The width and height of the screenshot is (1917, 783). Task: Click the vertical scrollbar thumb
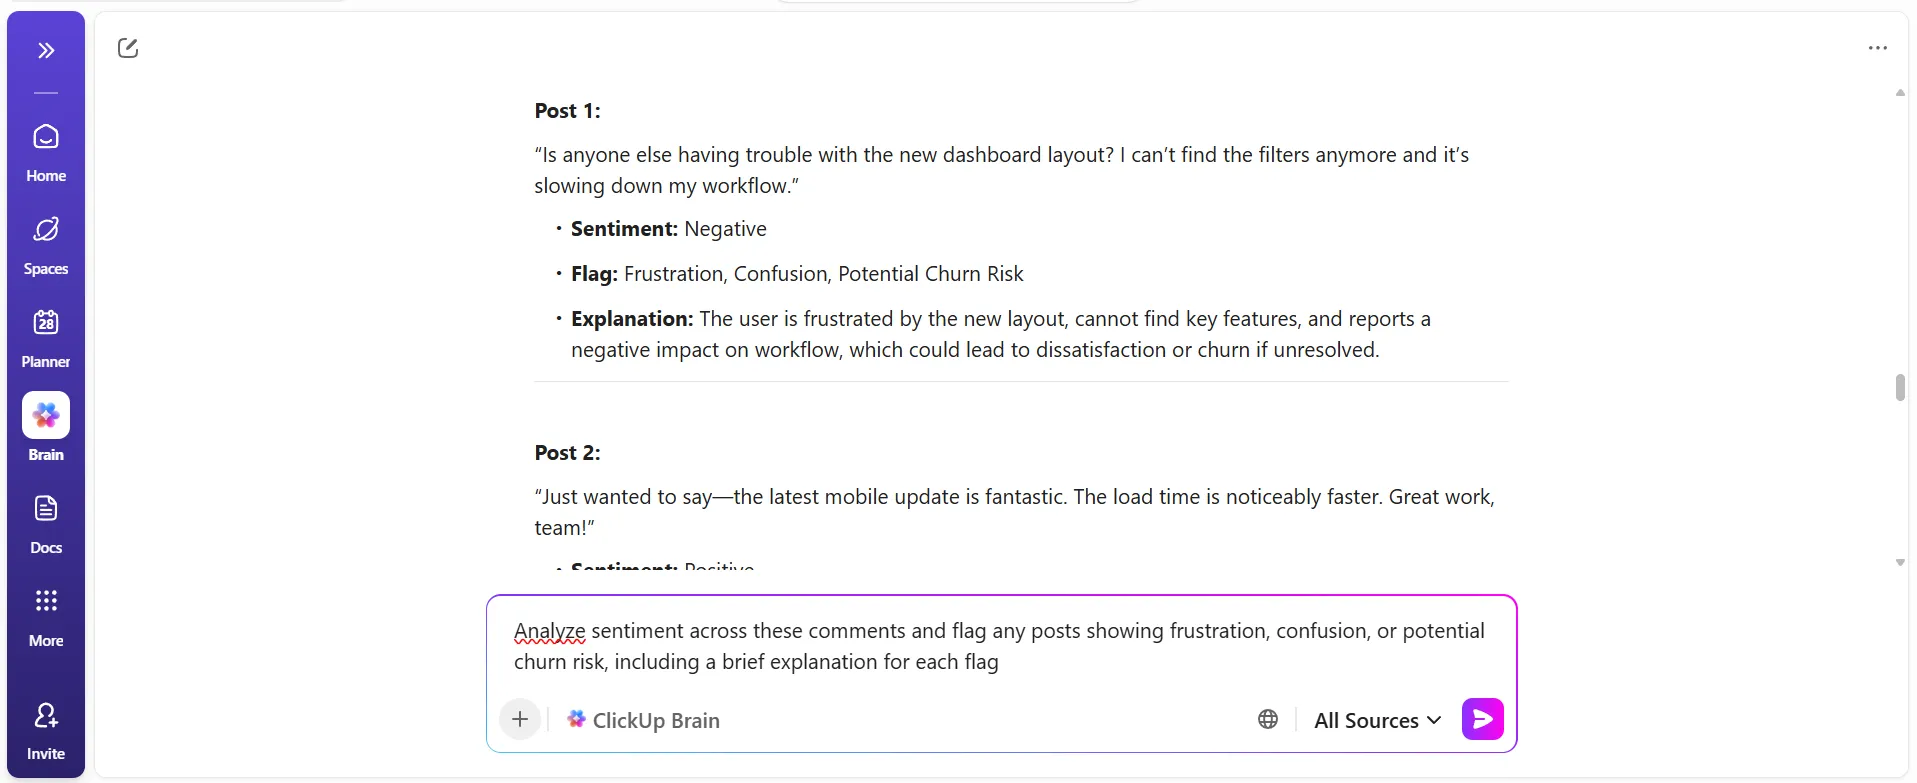1900,387
